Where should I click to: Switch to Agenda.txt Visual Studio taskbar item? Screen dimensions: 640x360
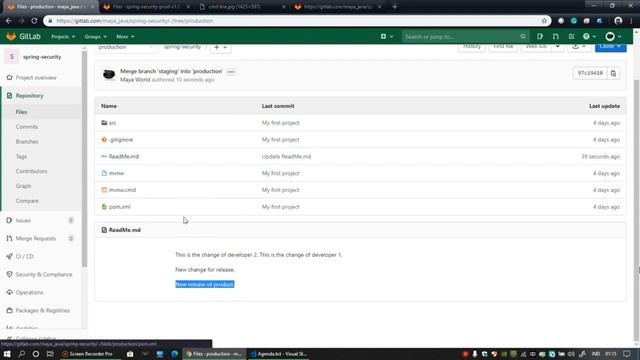pos(278,354)
